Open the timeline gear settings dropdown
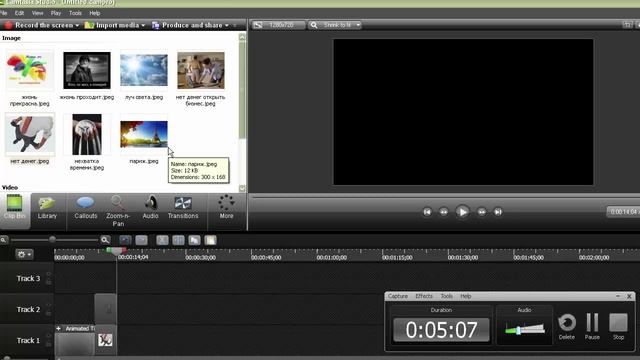The width and height of the screenshot is (640, 360). point(24,254)
